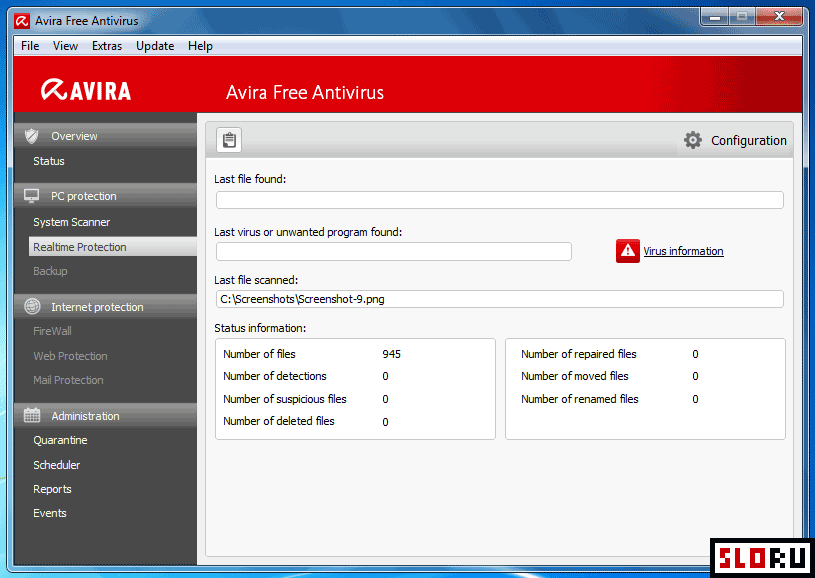Click the 'Last file found:' label

point(250,179)
